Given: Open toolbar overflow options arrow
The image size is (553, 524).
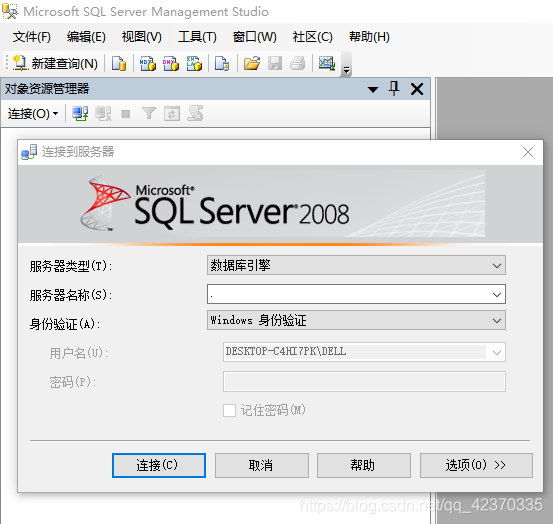Looking at the screenshot, I should (x=347, y=70).
